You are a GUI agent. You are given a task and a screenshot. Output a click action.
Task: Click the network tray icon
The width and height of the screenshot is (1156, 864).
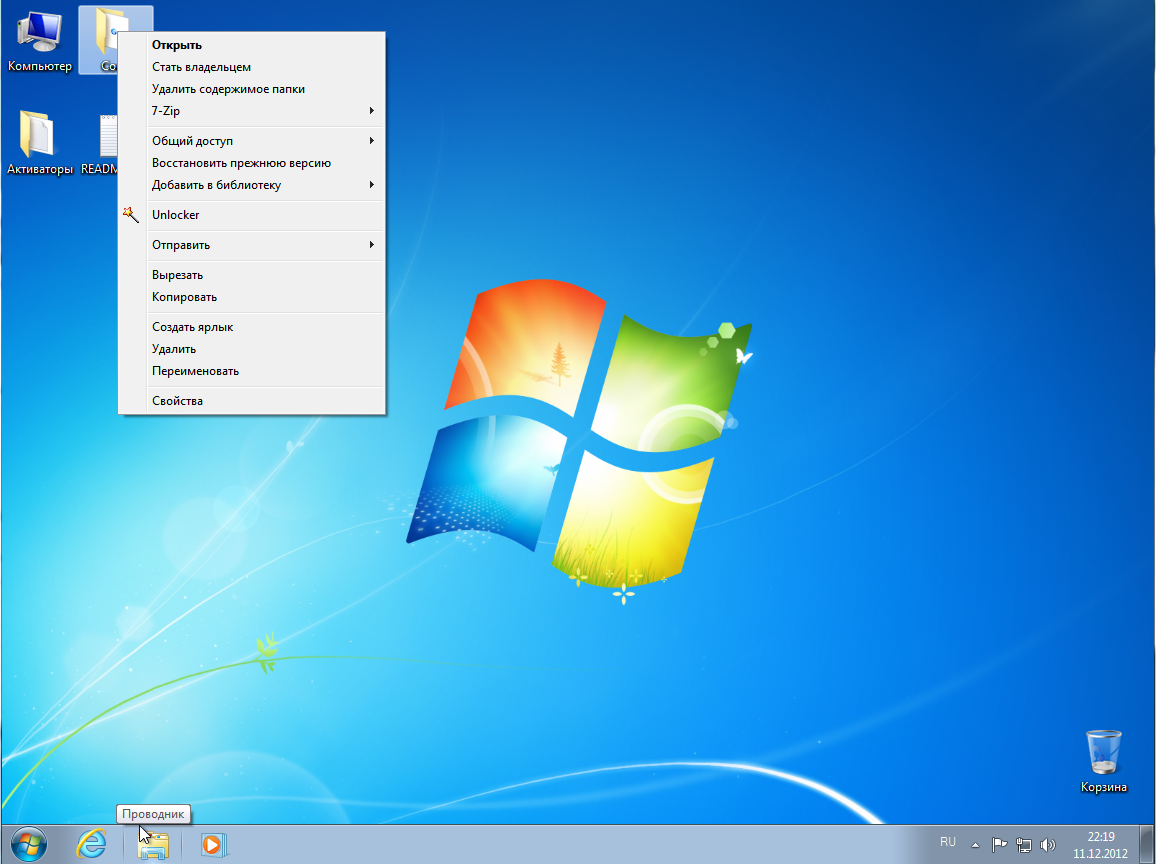(1023, 844)
